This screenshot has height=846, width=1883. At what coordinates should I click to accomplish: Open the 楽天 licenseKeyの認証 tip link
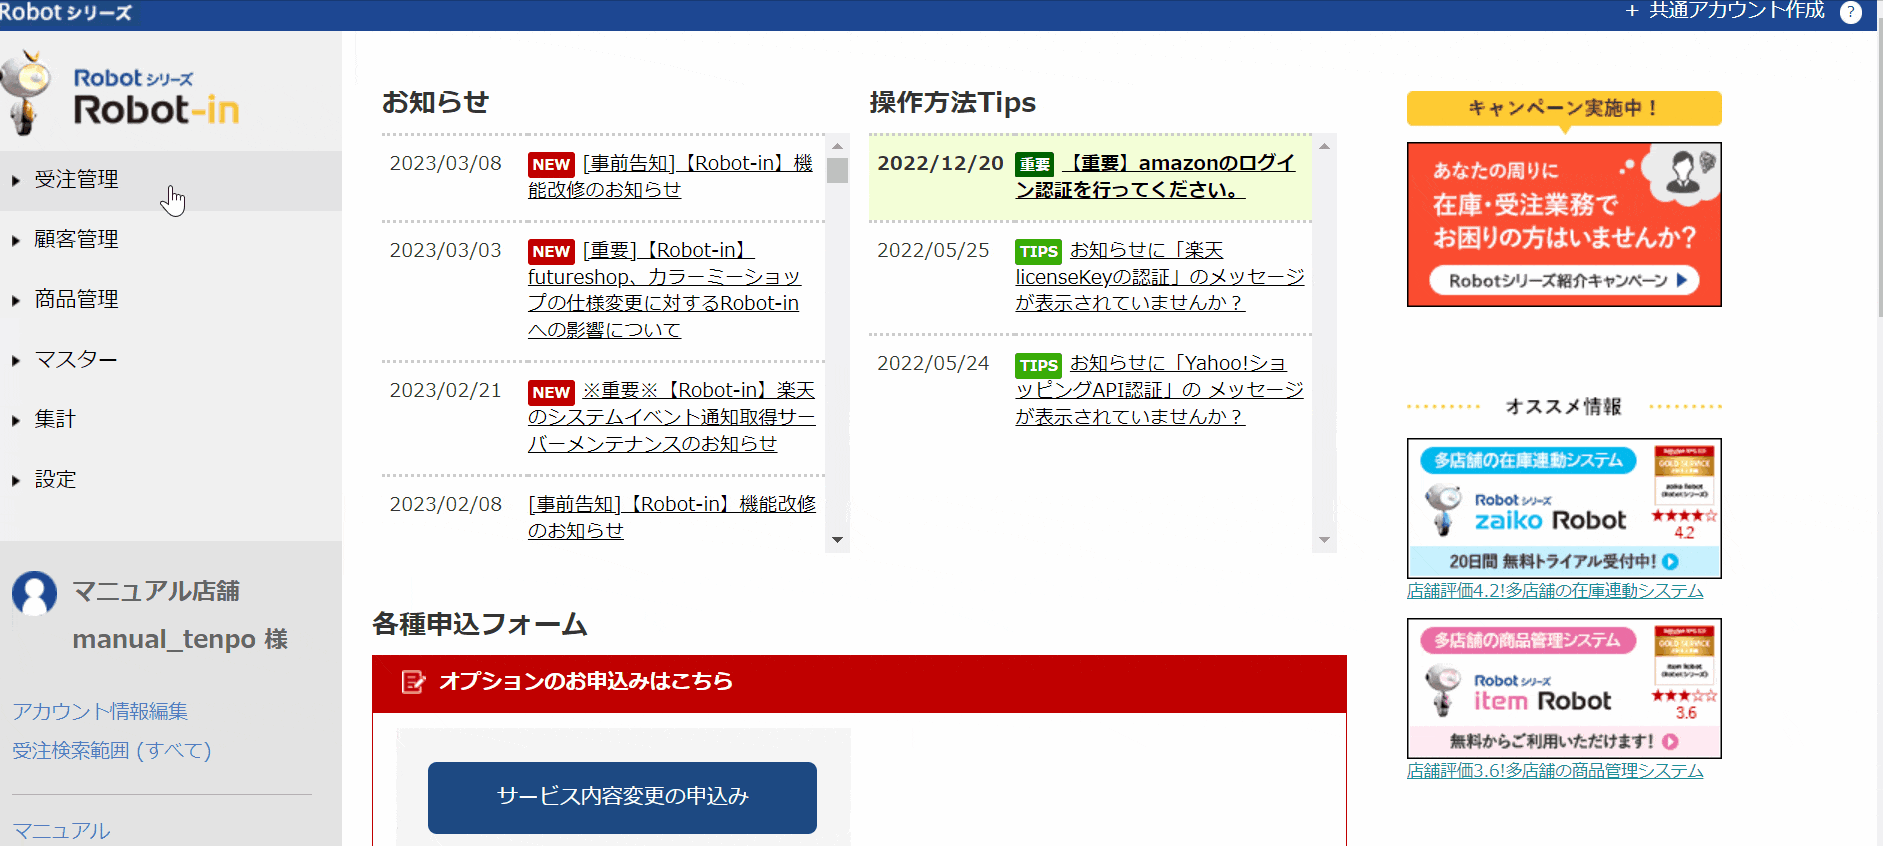pyautogui.click(x=1160, y=277)
